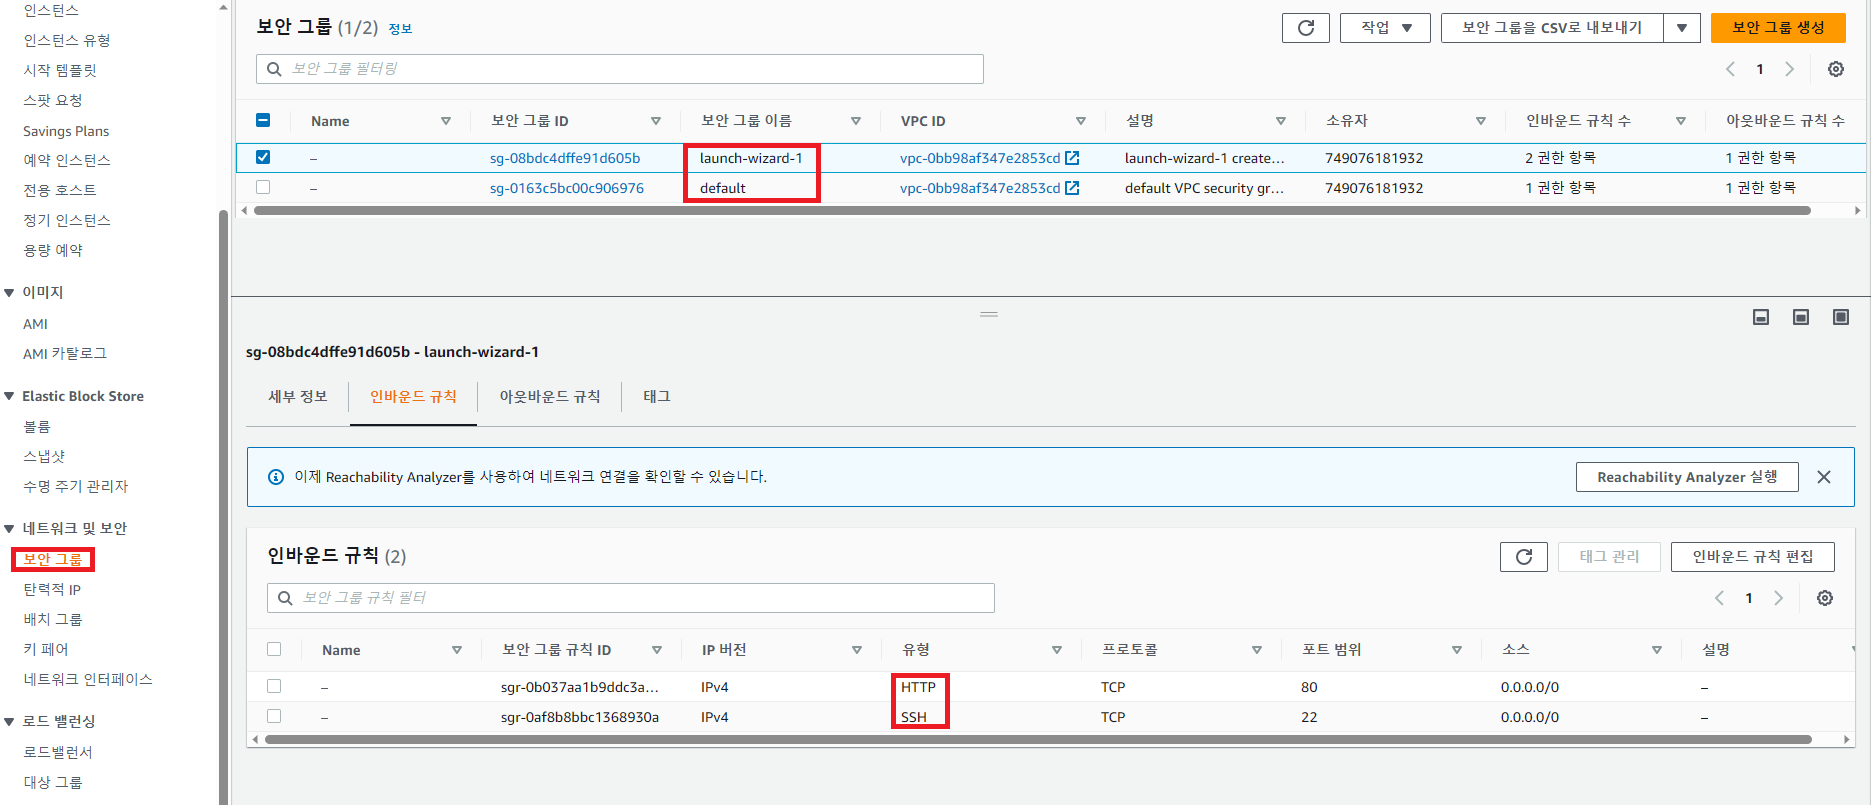Toggle select-all security groups checkbox
This screenshot has width=1872, height=805.
click(263, 120)
